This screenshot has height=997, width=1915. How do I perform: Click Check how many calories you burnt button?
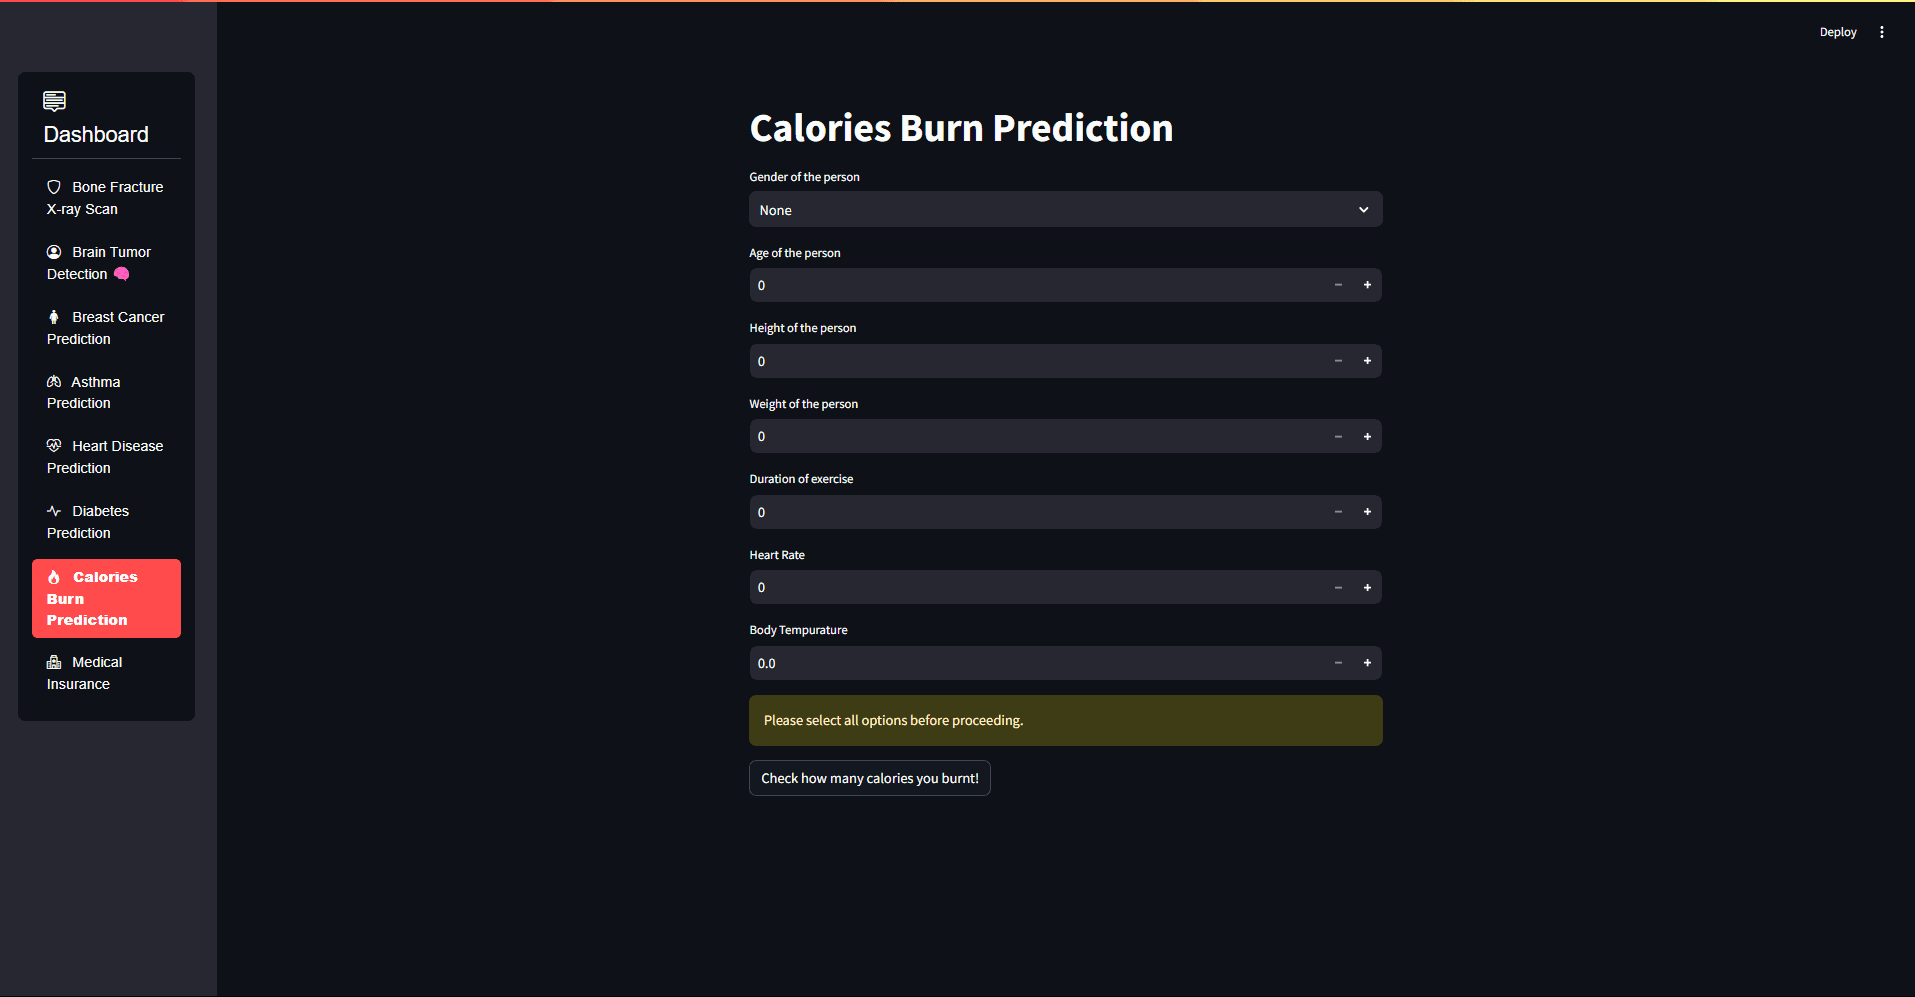point(869,778)
